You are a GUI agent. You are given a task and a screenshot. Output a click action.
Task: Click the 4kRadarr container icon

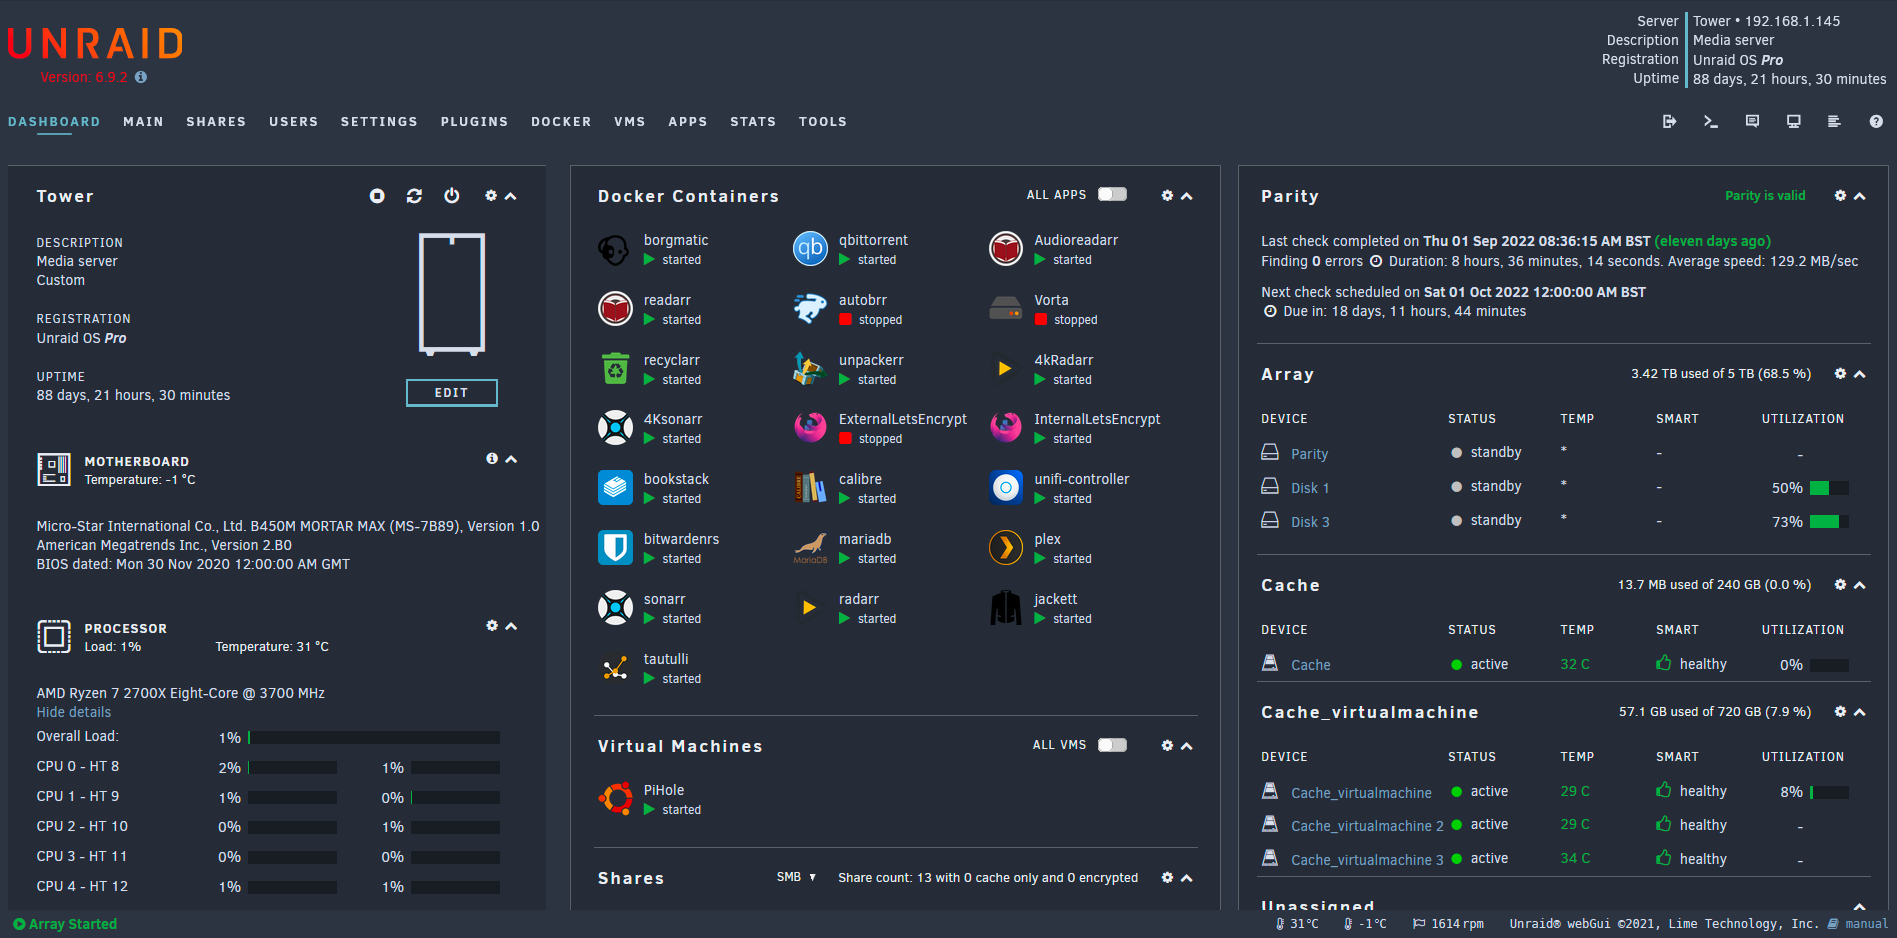point(1006,369)
